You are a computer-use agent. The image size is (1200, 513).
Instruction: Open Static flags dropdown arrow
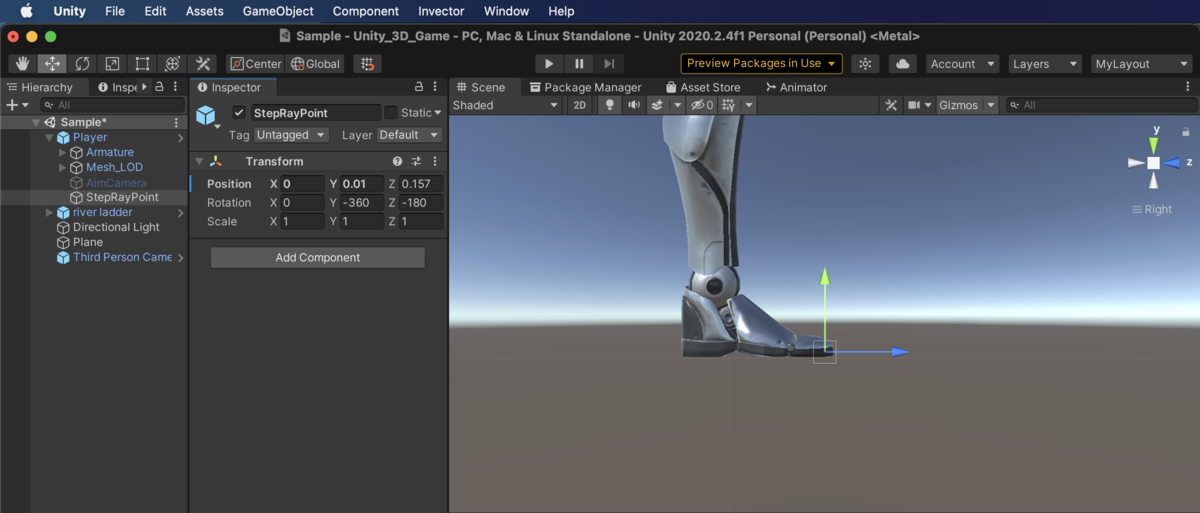coord(438,113)
